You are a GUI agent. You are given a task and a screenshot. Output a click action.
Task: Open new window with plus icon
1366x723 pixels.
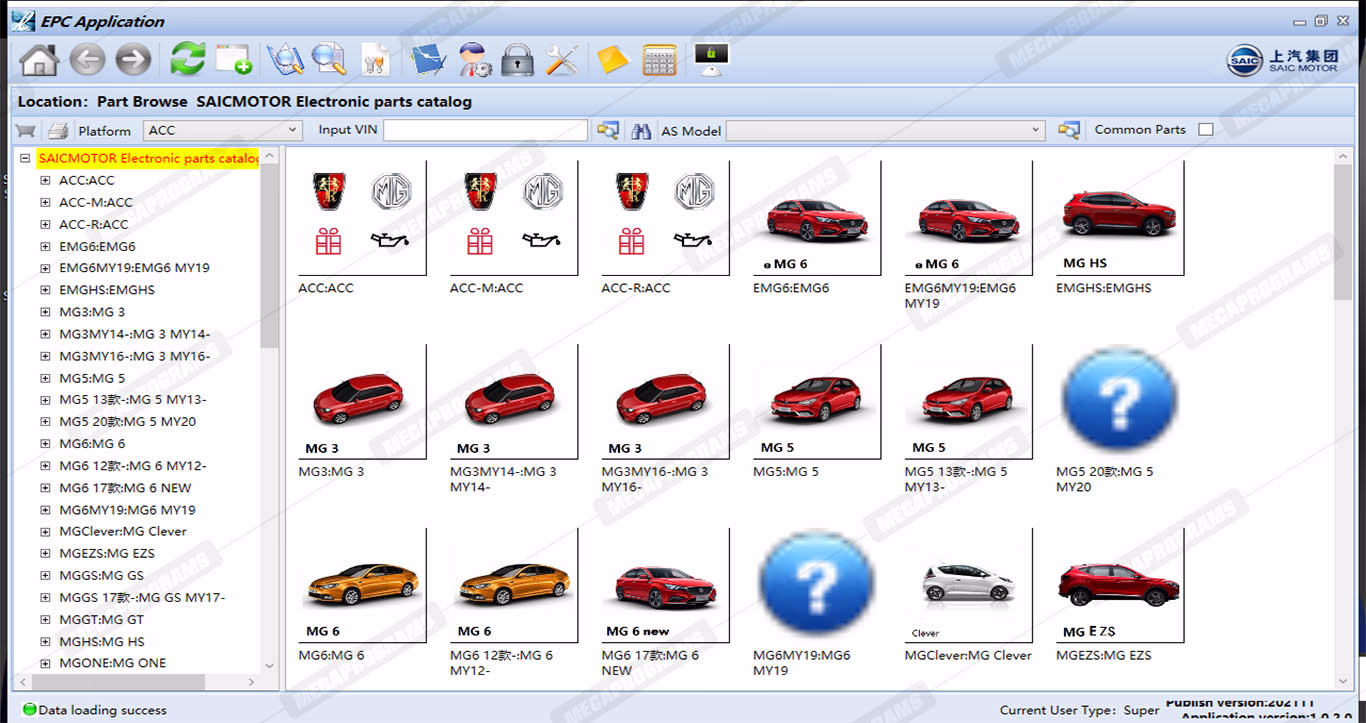234,59
